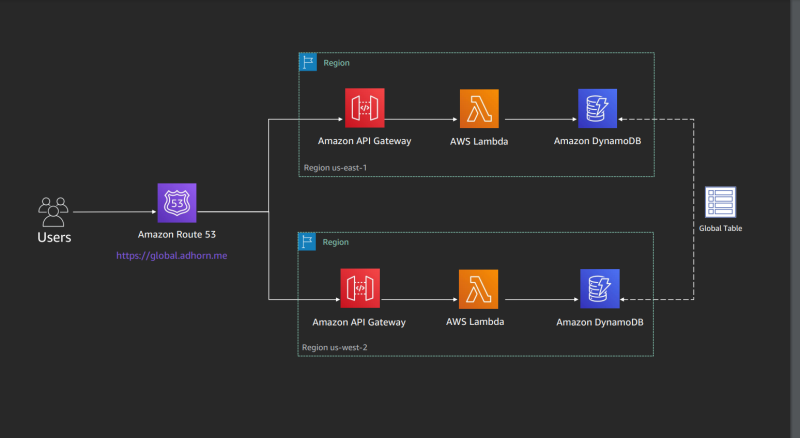The height and width of the screenshot is (438, 800).
Task: Click the 'Region us-east-1' label
Action: click(x=335, y=167)
